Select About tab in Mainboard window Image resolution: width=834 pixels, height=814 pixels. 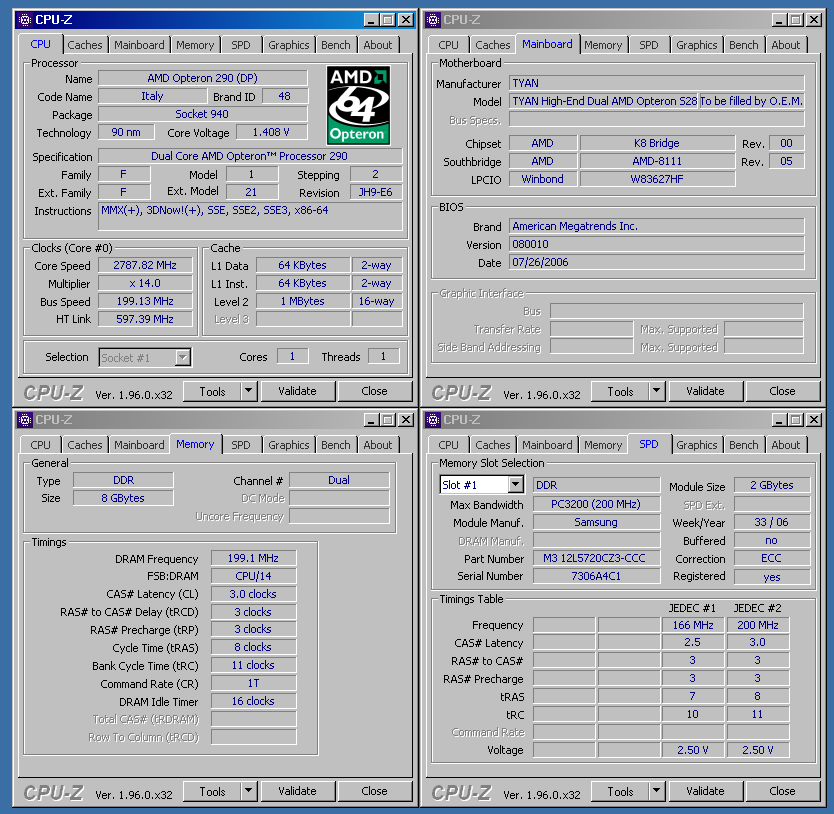point(786,45)
